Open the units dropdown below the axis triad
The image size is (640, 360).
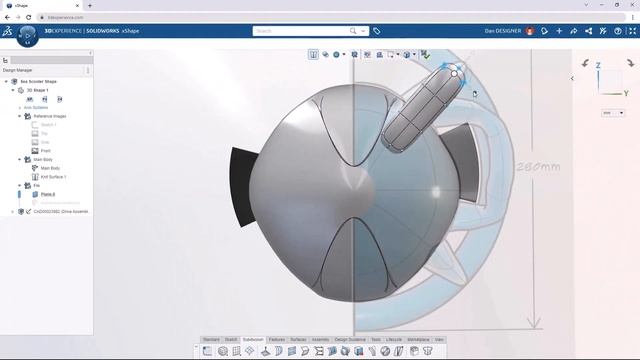click(x=613, y=113)
